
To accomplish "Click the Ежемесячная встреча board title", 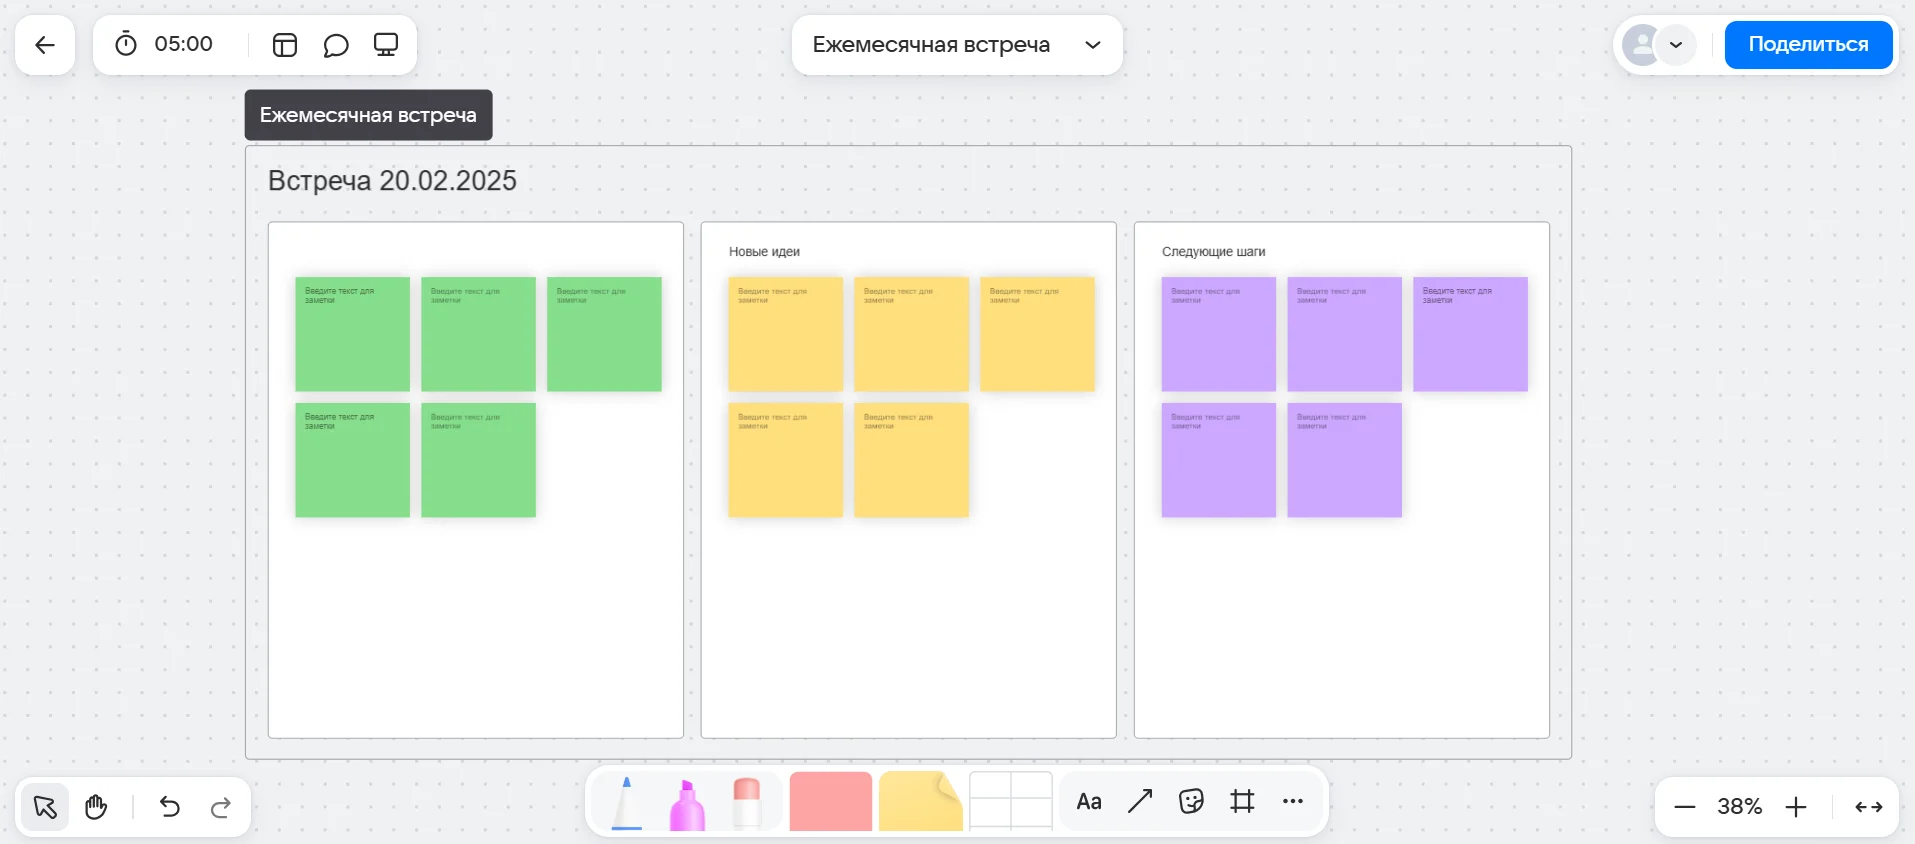I will coord(931,45).
